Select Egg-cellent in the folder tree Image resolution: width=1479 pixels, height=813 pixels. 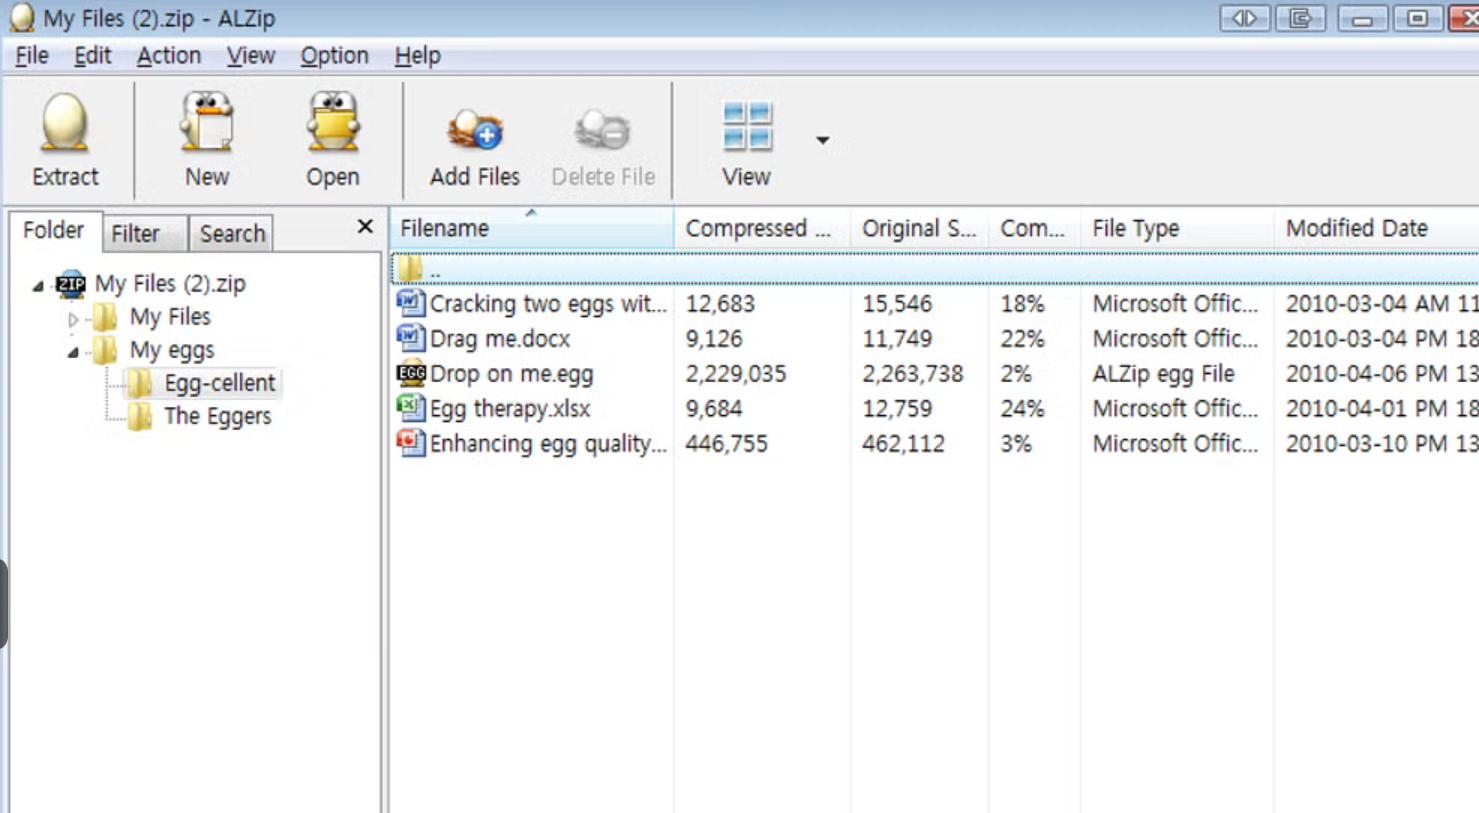tap(220, 383)
